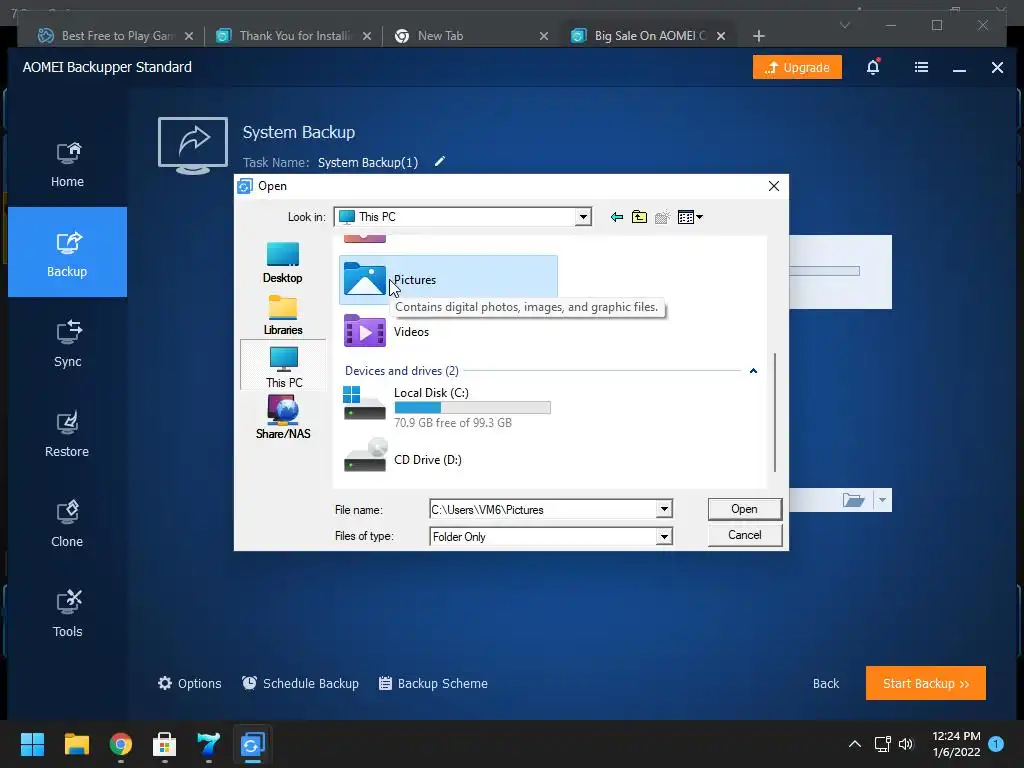Click the up one level folder icon
Image resolution: width=1024 pixels, height=768 pixels.
pyautogui.click(x=639, y=217)
